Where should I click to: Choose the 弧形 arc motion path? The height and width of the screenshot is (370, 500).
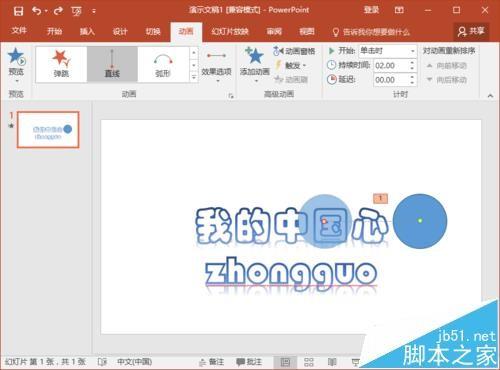163,64
